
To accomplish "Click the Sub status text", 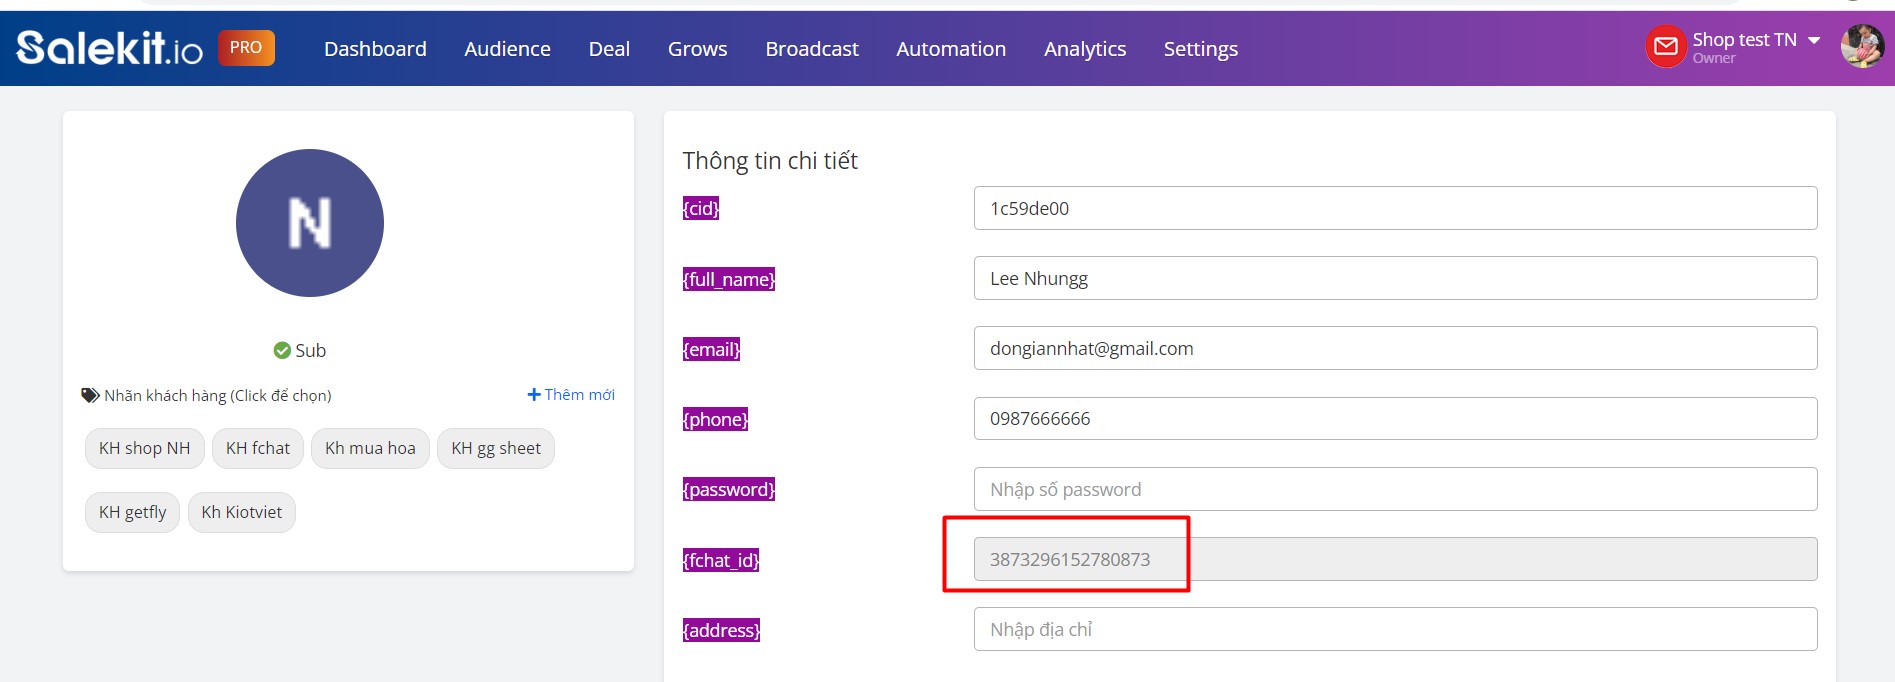I will (310, 351).
